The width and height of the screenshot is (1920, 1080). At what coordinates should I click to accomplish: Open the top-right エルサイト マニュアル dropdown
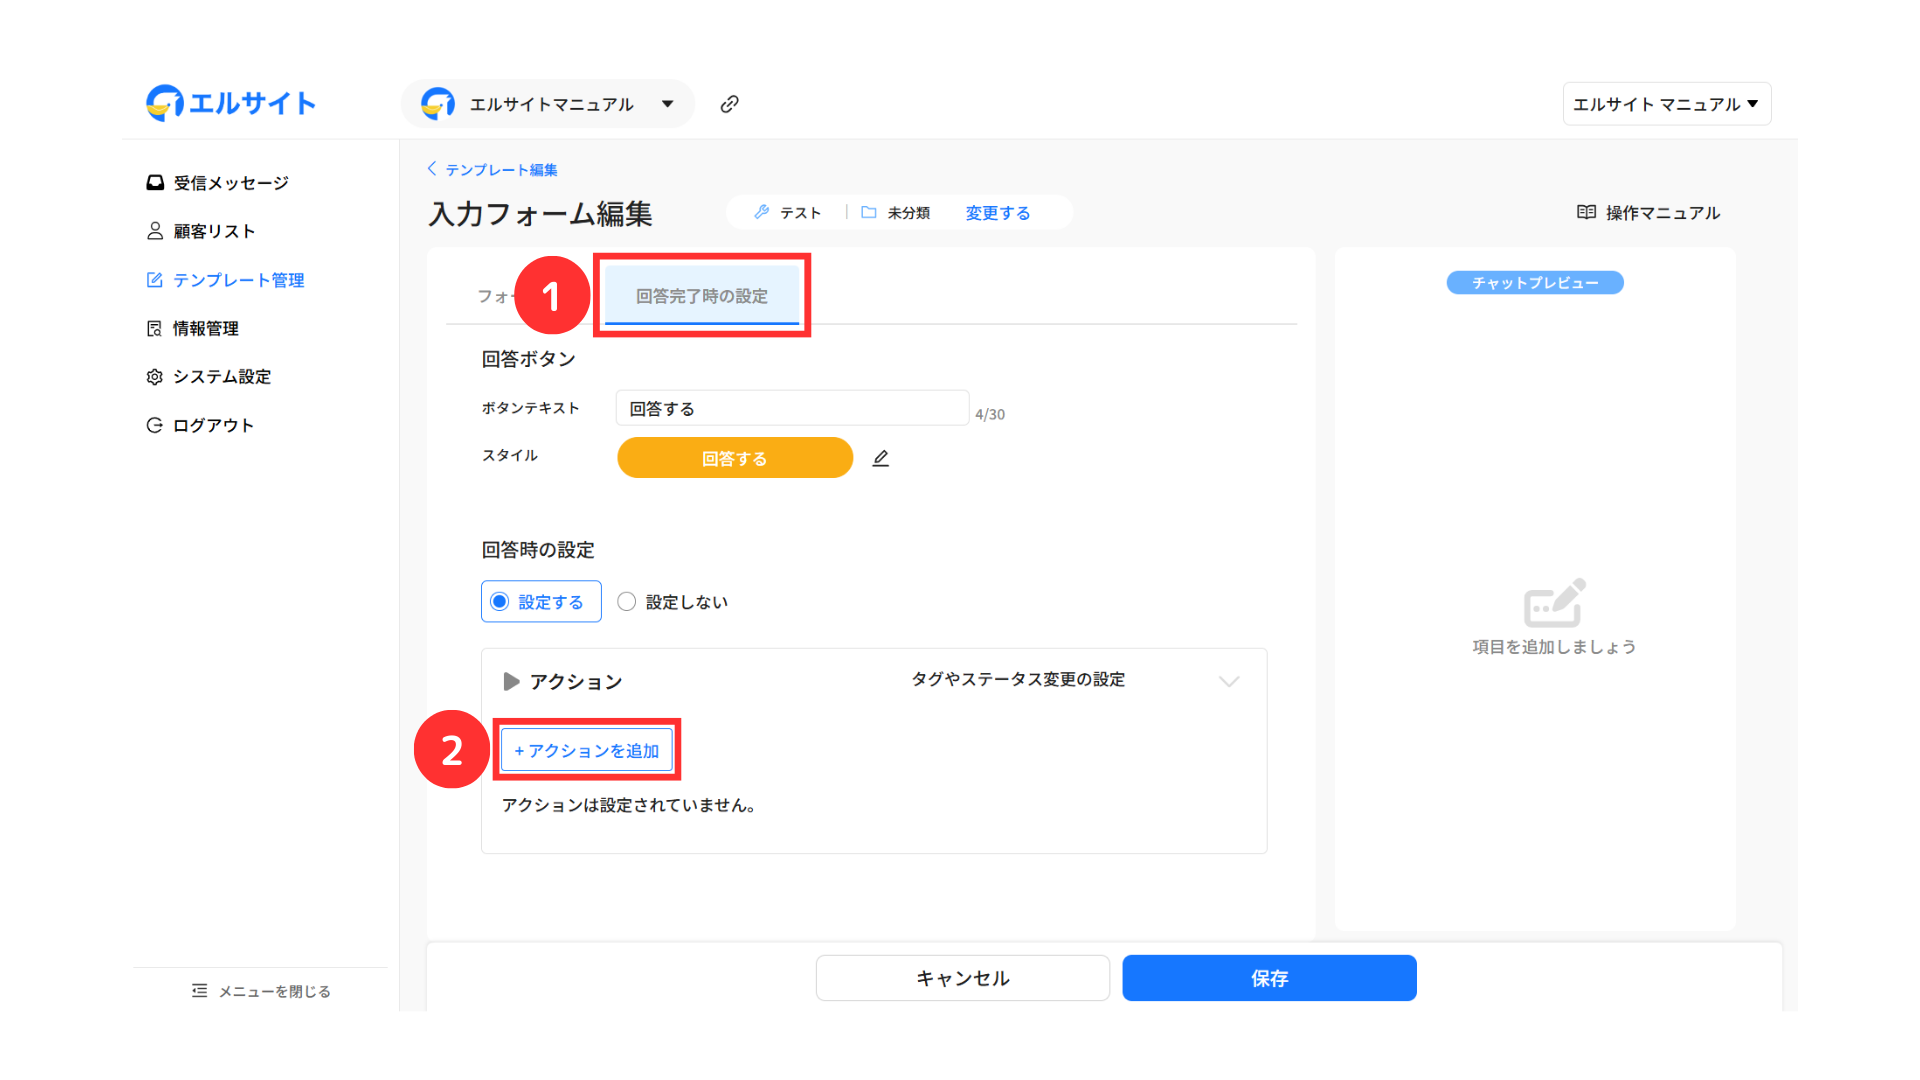click(x=1666, y=104)
